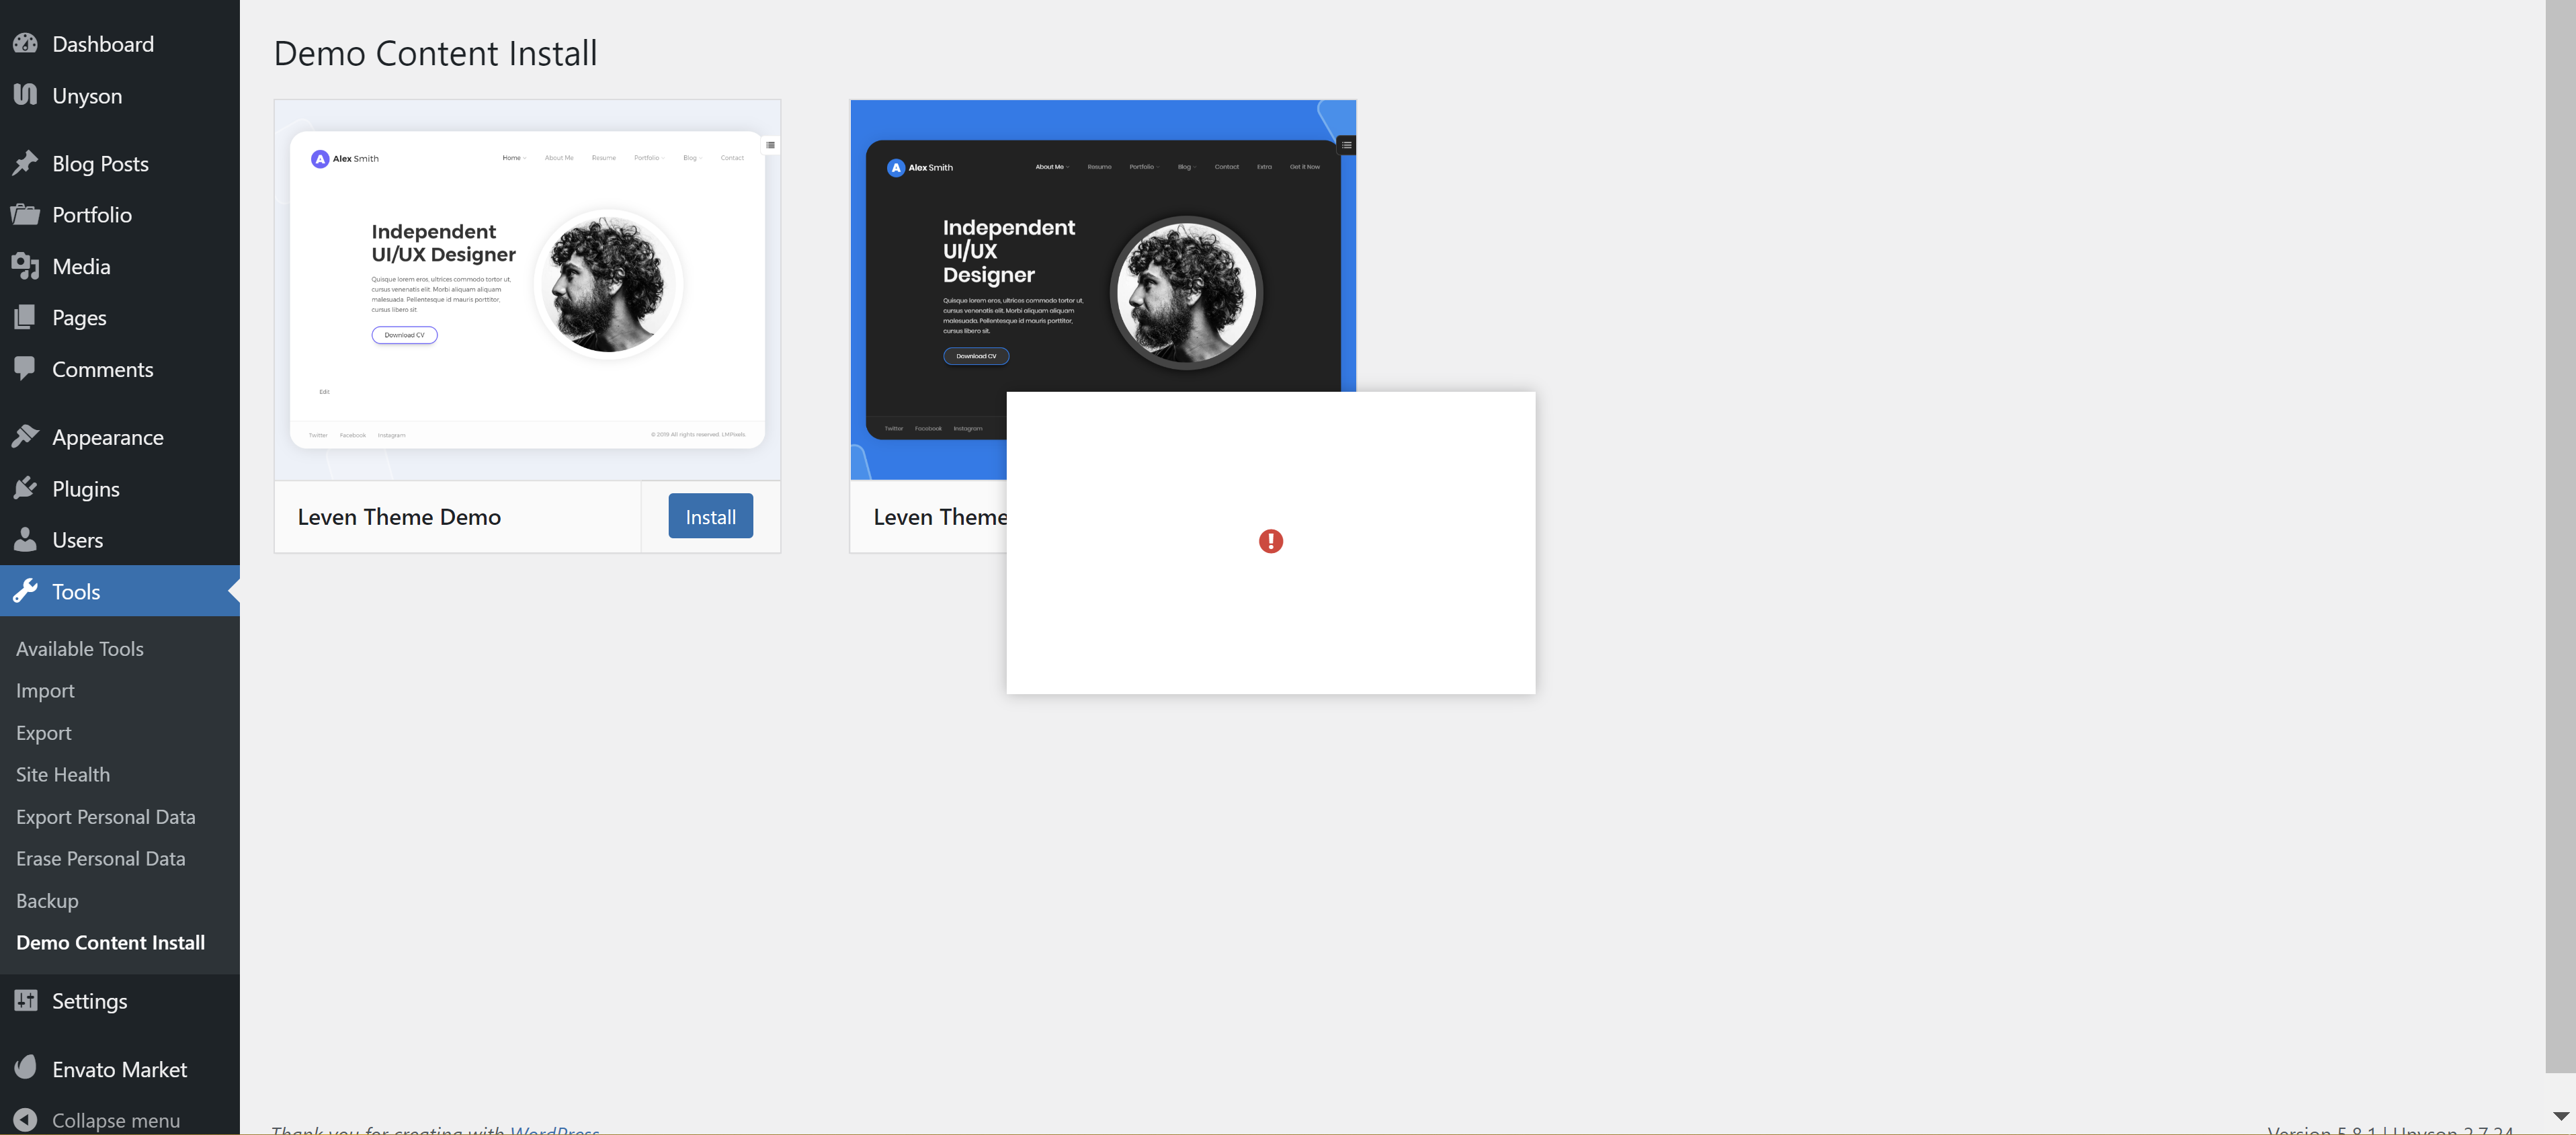Click the Tools wrench icon
Viewport: 2576px width, 1135px height.
click(26, 591)
